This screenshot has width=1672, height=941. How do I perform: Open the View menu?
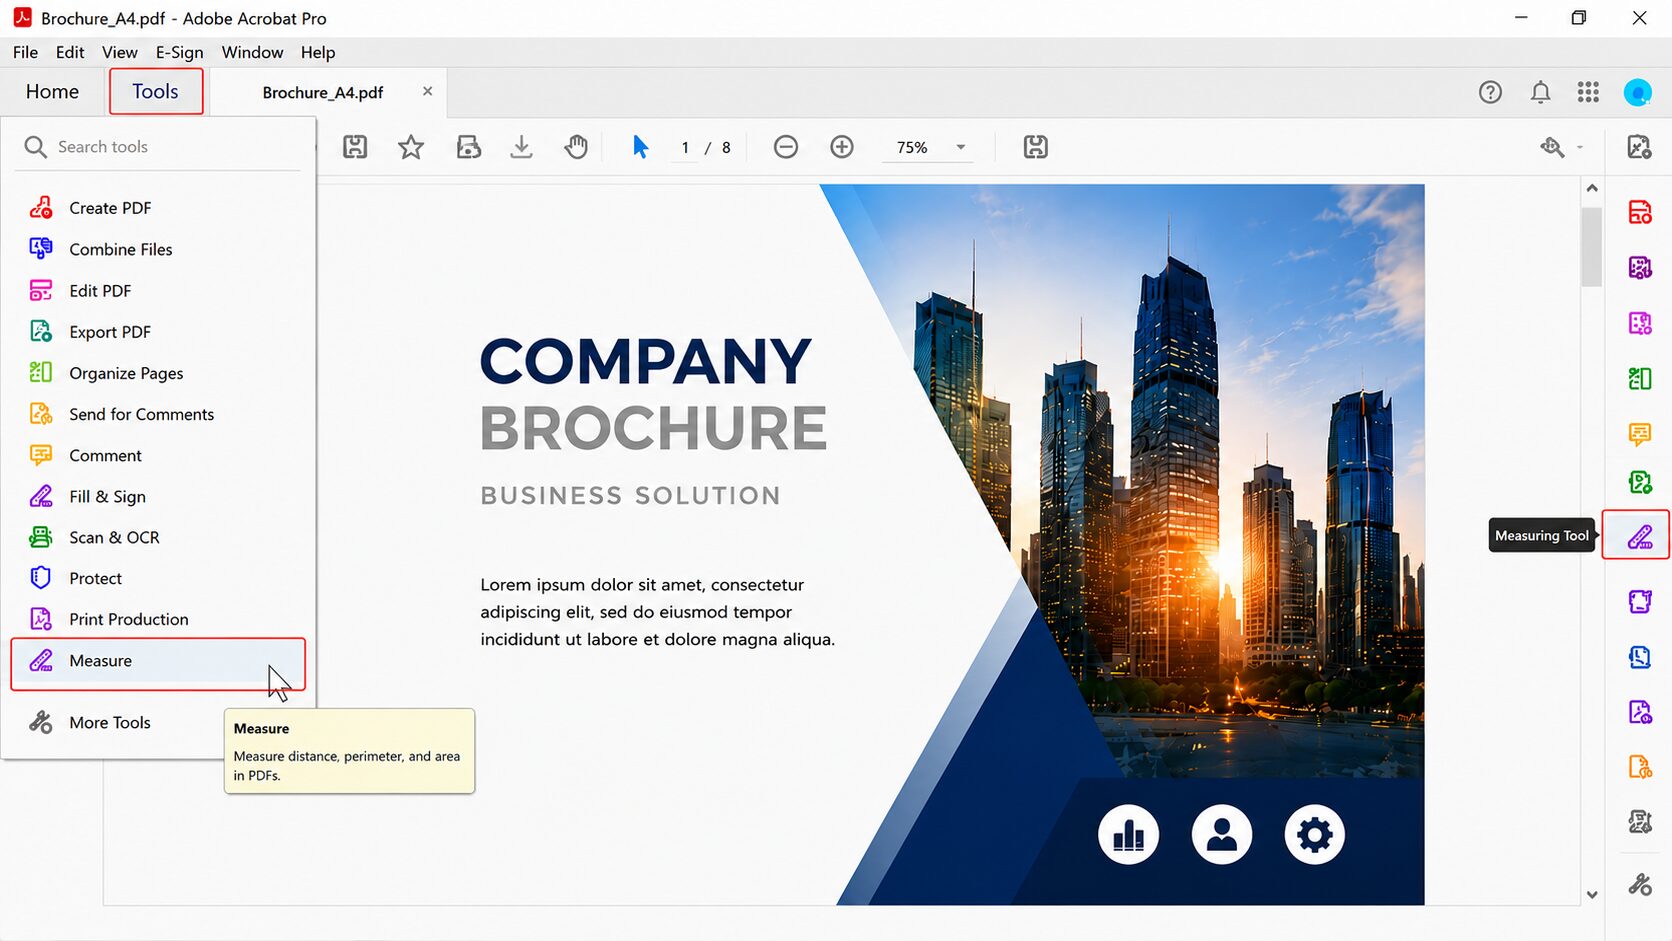tap(120, 52)
